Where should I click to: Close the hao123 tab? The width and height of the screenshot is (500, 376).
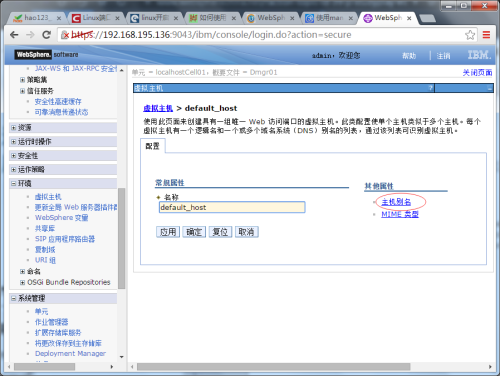[x=59, y=18]
